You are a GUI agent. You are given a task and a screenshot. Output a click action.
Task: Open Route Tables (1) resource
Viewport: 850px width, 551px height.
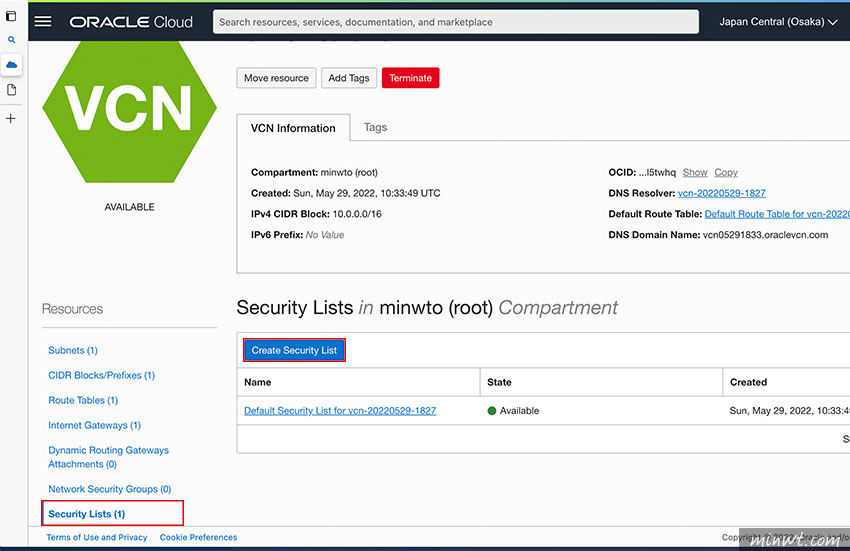(83, 400)
